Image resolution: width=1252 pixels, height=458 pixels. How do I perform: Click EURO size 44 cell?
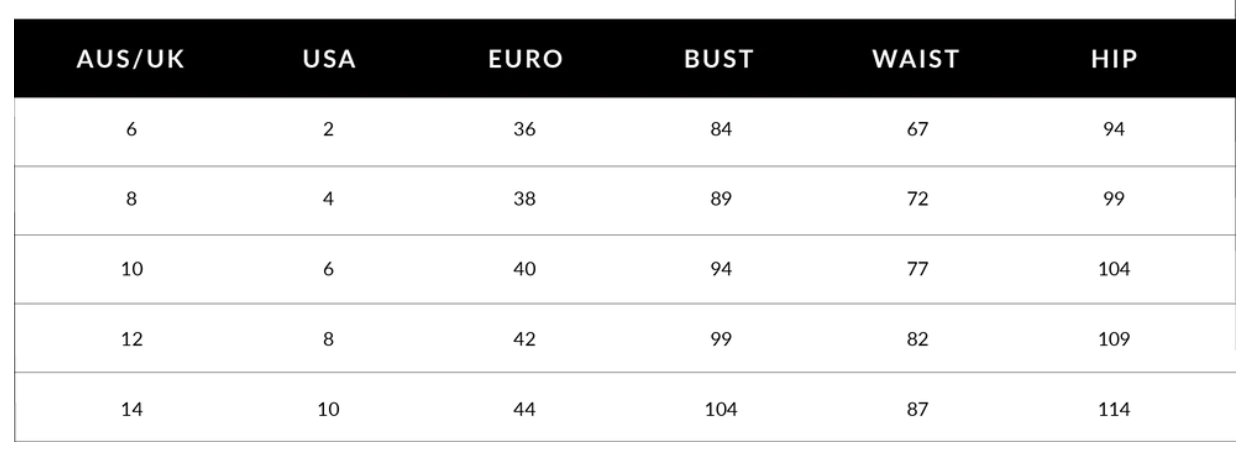[x=523, y=408]
